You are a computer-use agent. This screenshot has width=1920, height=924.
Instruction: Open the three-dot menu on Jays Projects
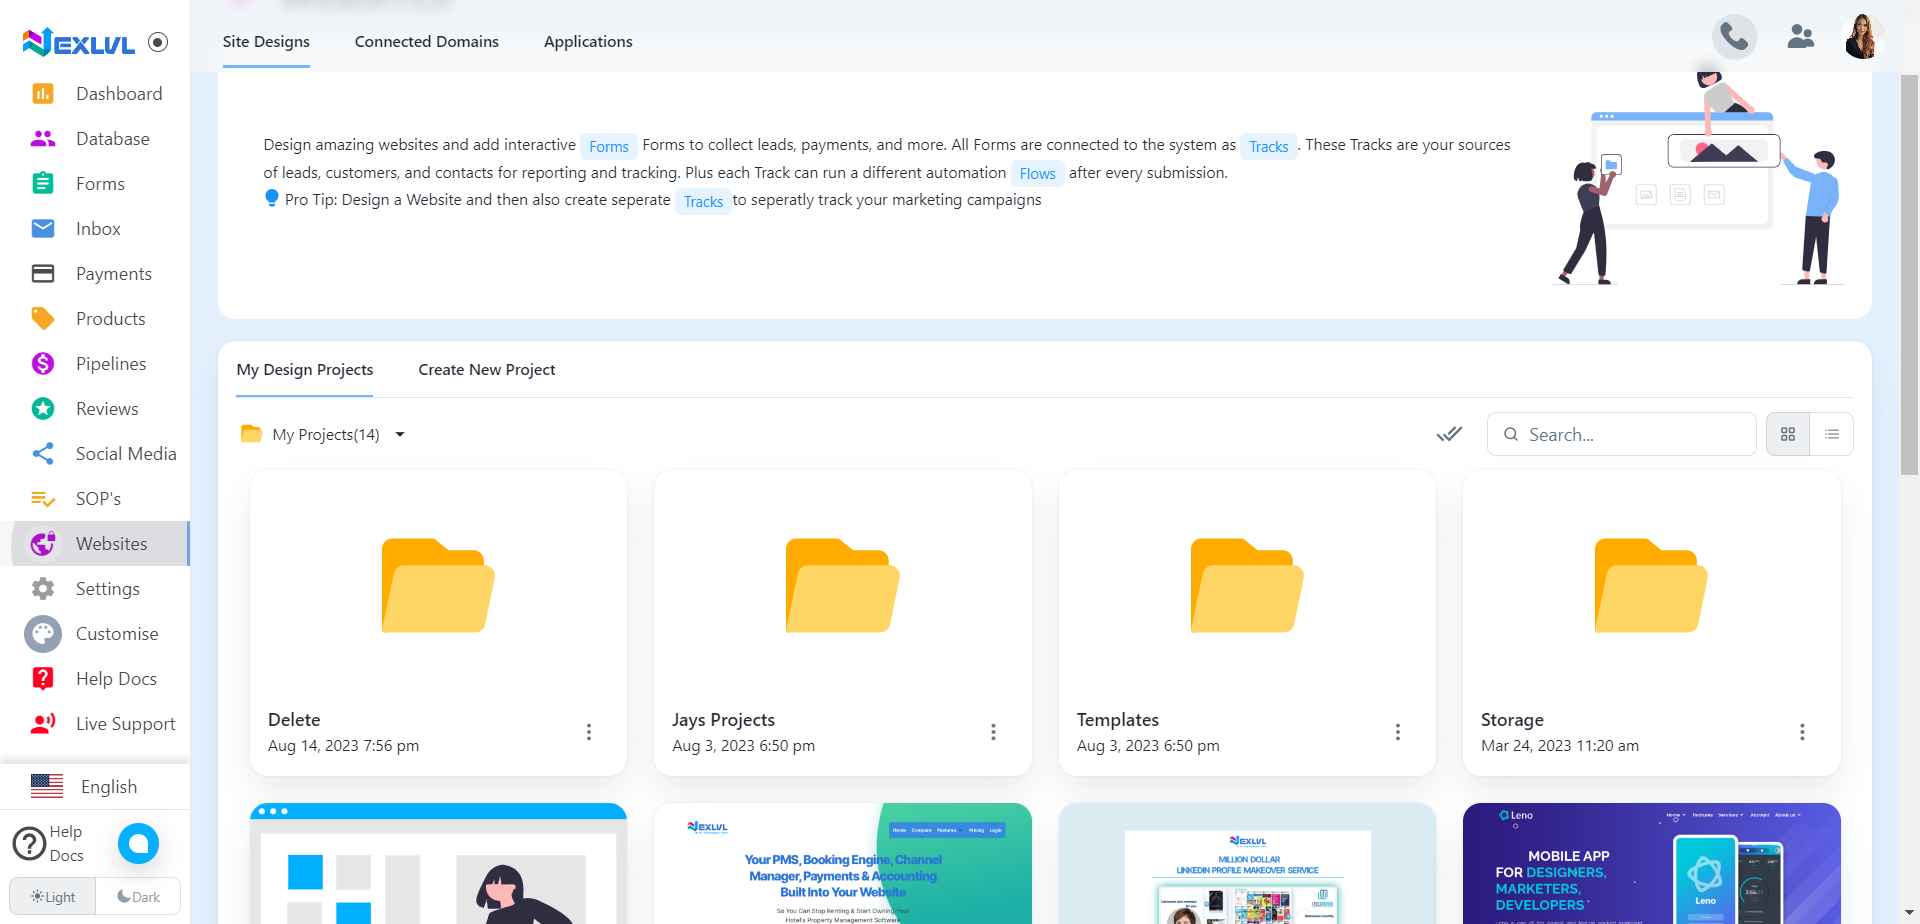click(x=993, y=731)
